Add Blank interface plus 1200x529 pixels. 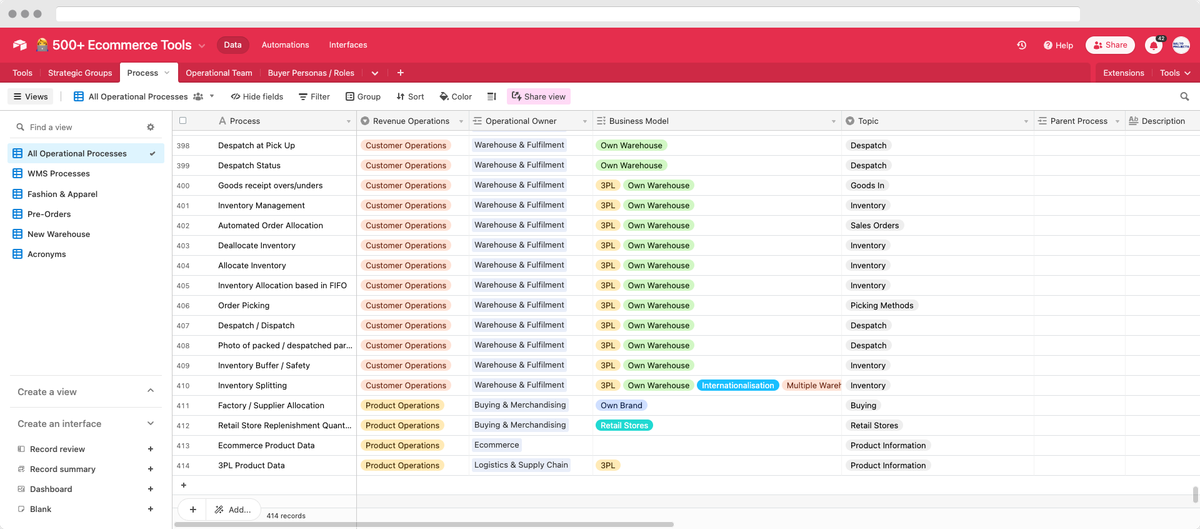coord(150,509)
